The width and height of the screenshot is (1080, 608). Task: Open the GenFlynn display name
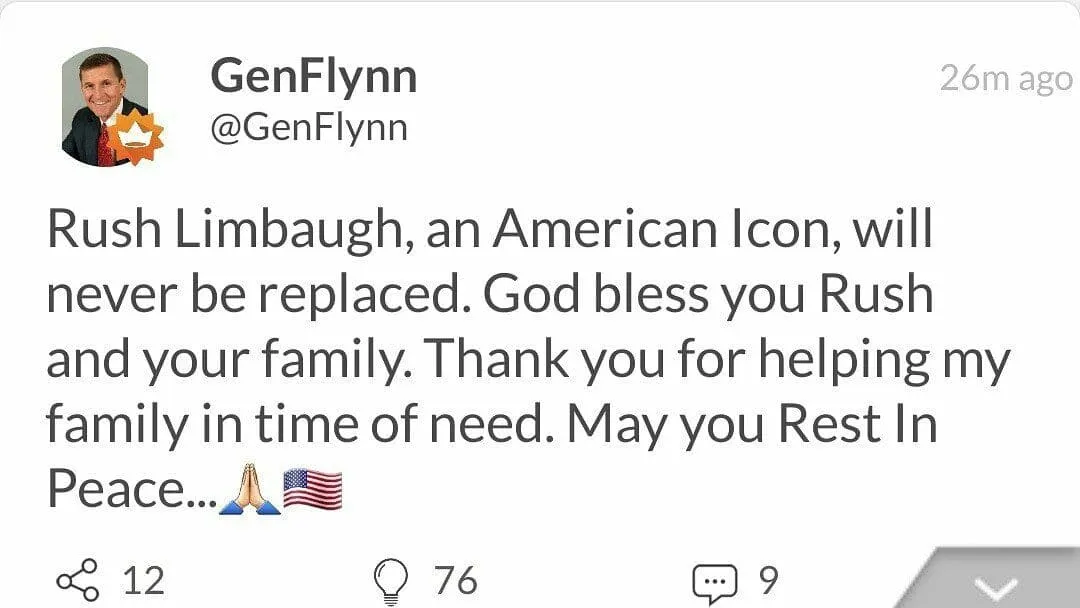click(x=313, y=77)
